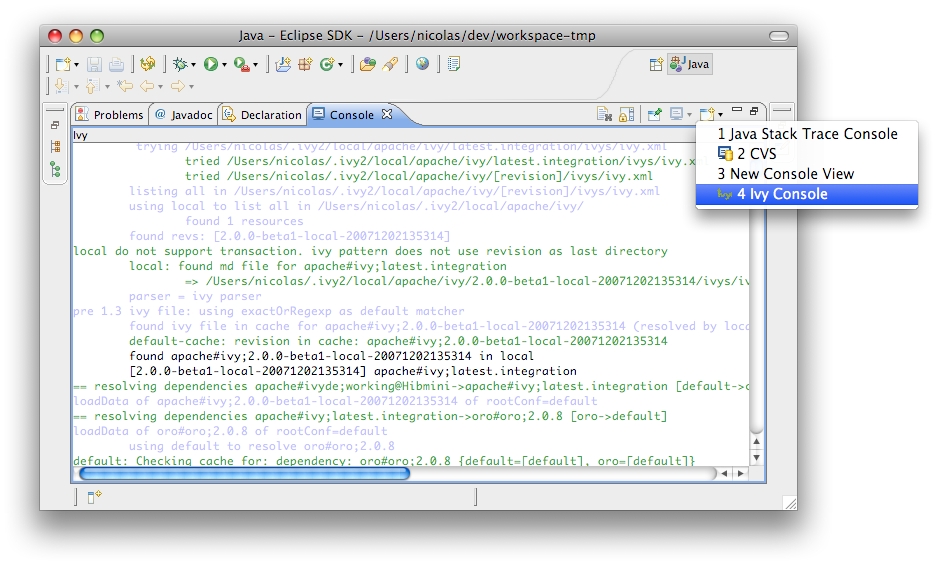Close the Console tab
Viewport: 950px width, 565px height.
[x=387, y=114]
